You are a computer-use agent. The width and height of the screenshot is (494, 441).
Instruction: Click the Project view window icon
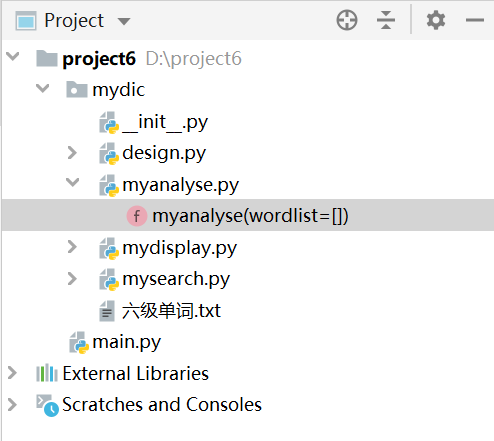pos(26,21)
